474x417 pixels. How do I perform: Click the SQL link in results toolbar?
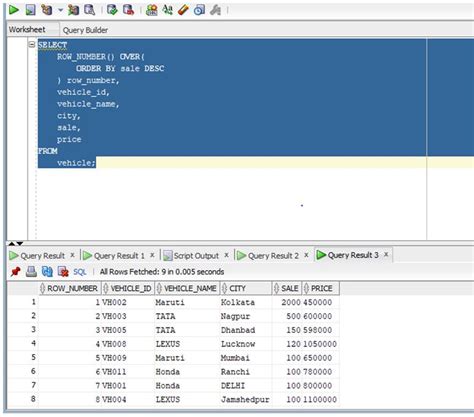point(80,272)
